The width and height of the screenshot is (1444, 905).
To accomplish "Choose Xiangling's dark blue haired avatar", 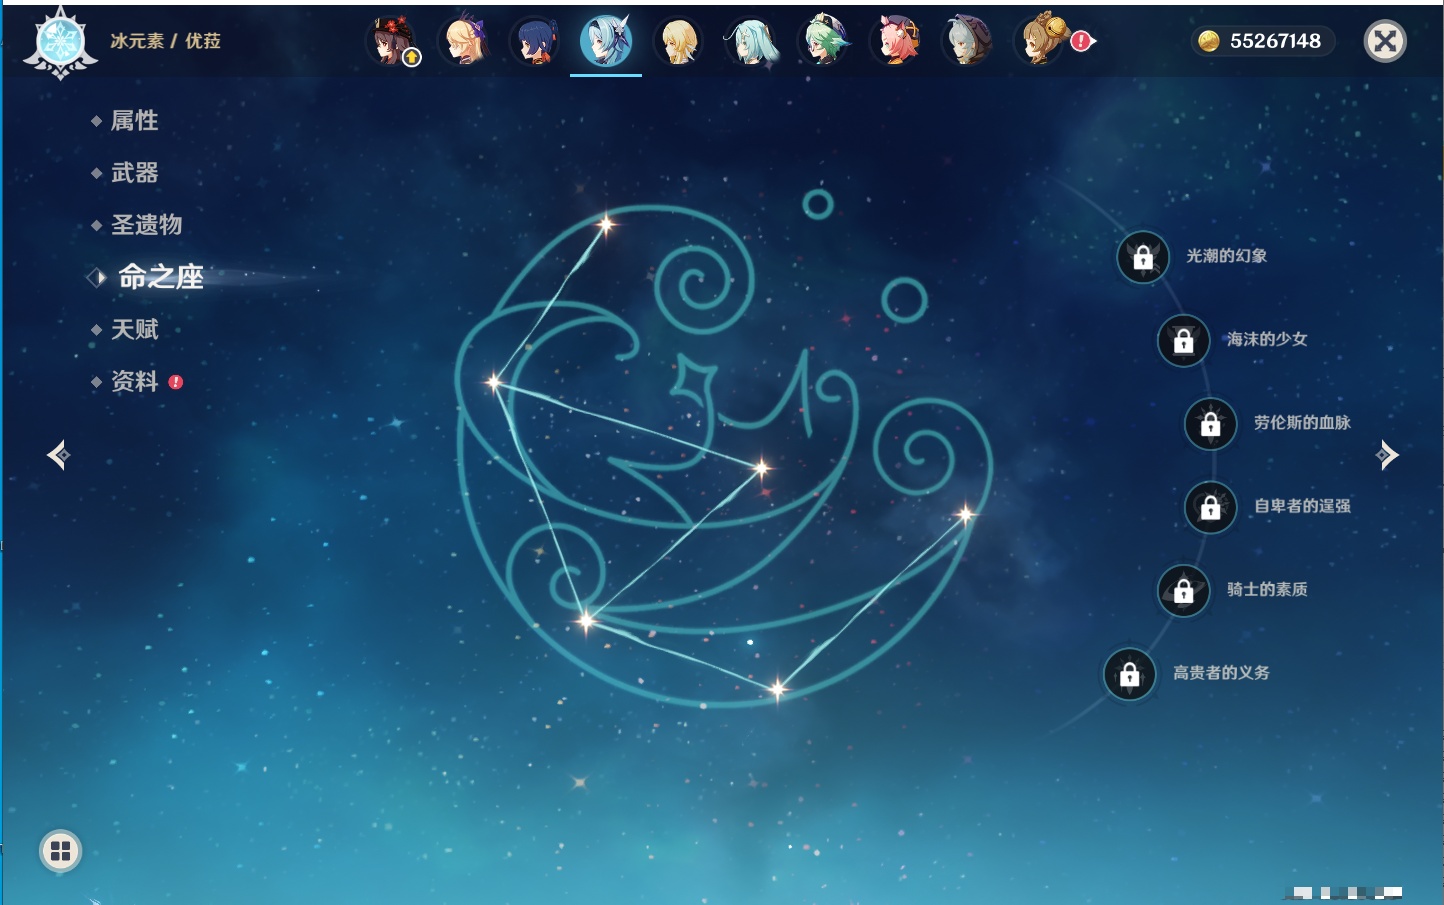I will click(536, 42).
